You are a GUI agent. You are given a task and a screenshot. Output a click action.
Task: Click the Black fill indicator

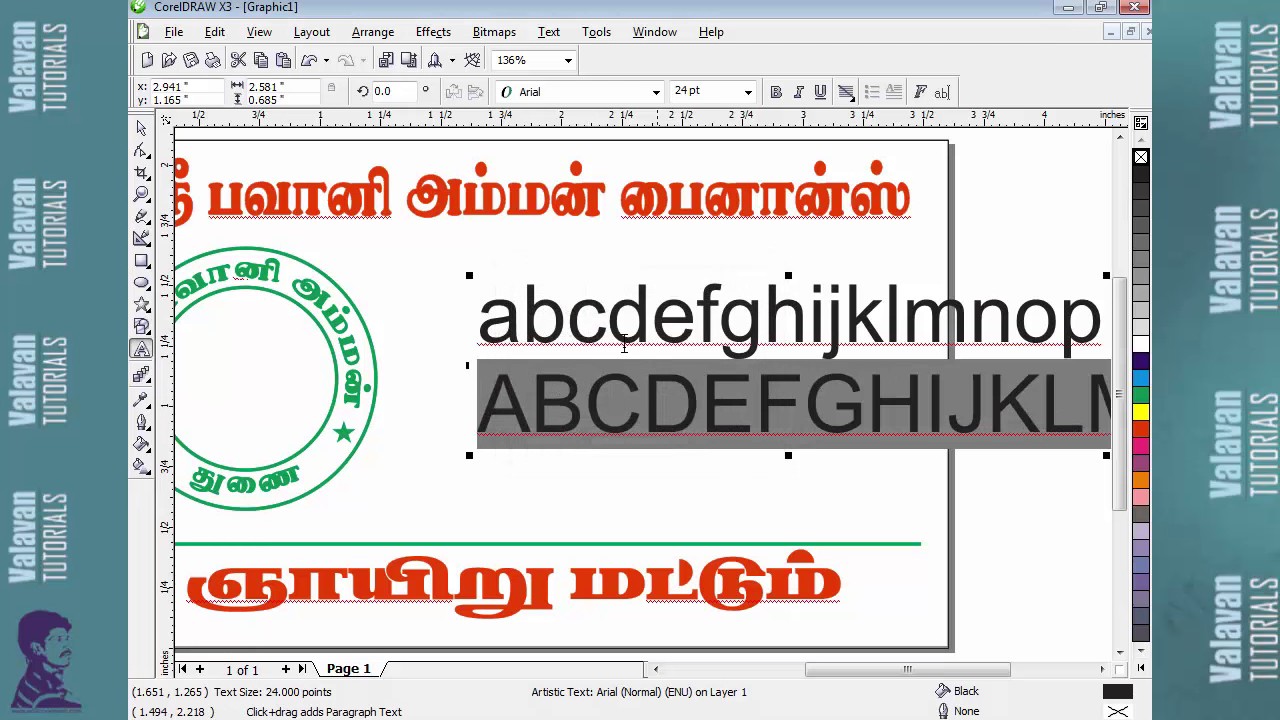pos(1117,691)
